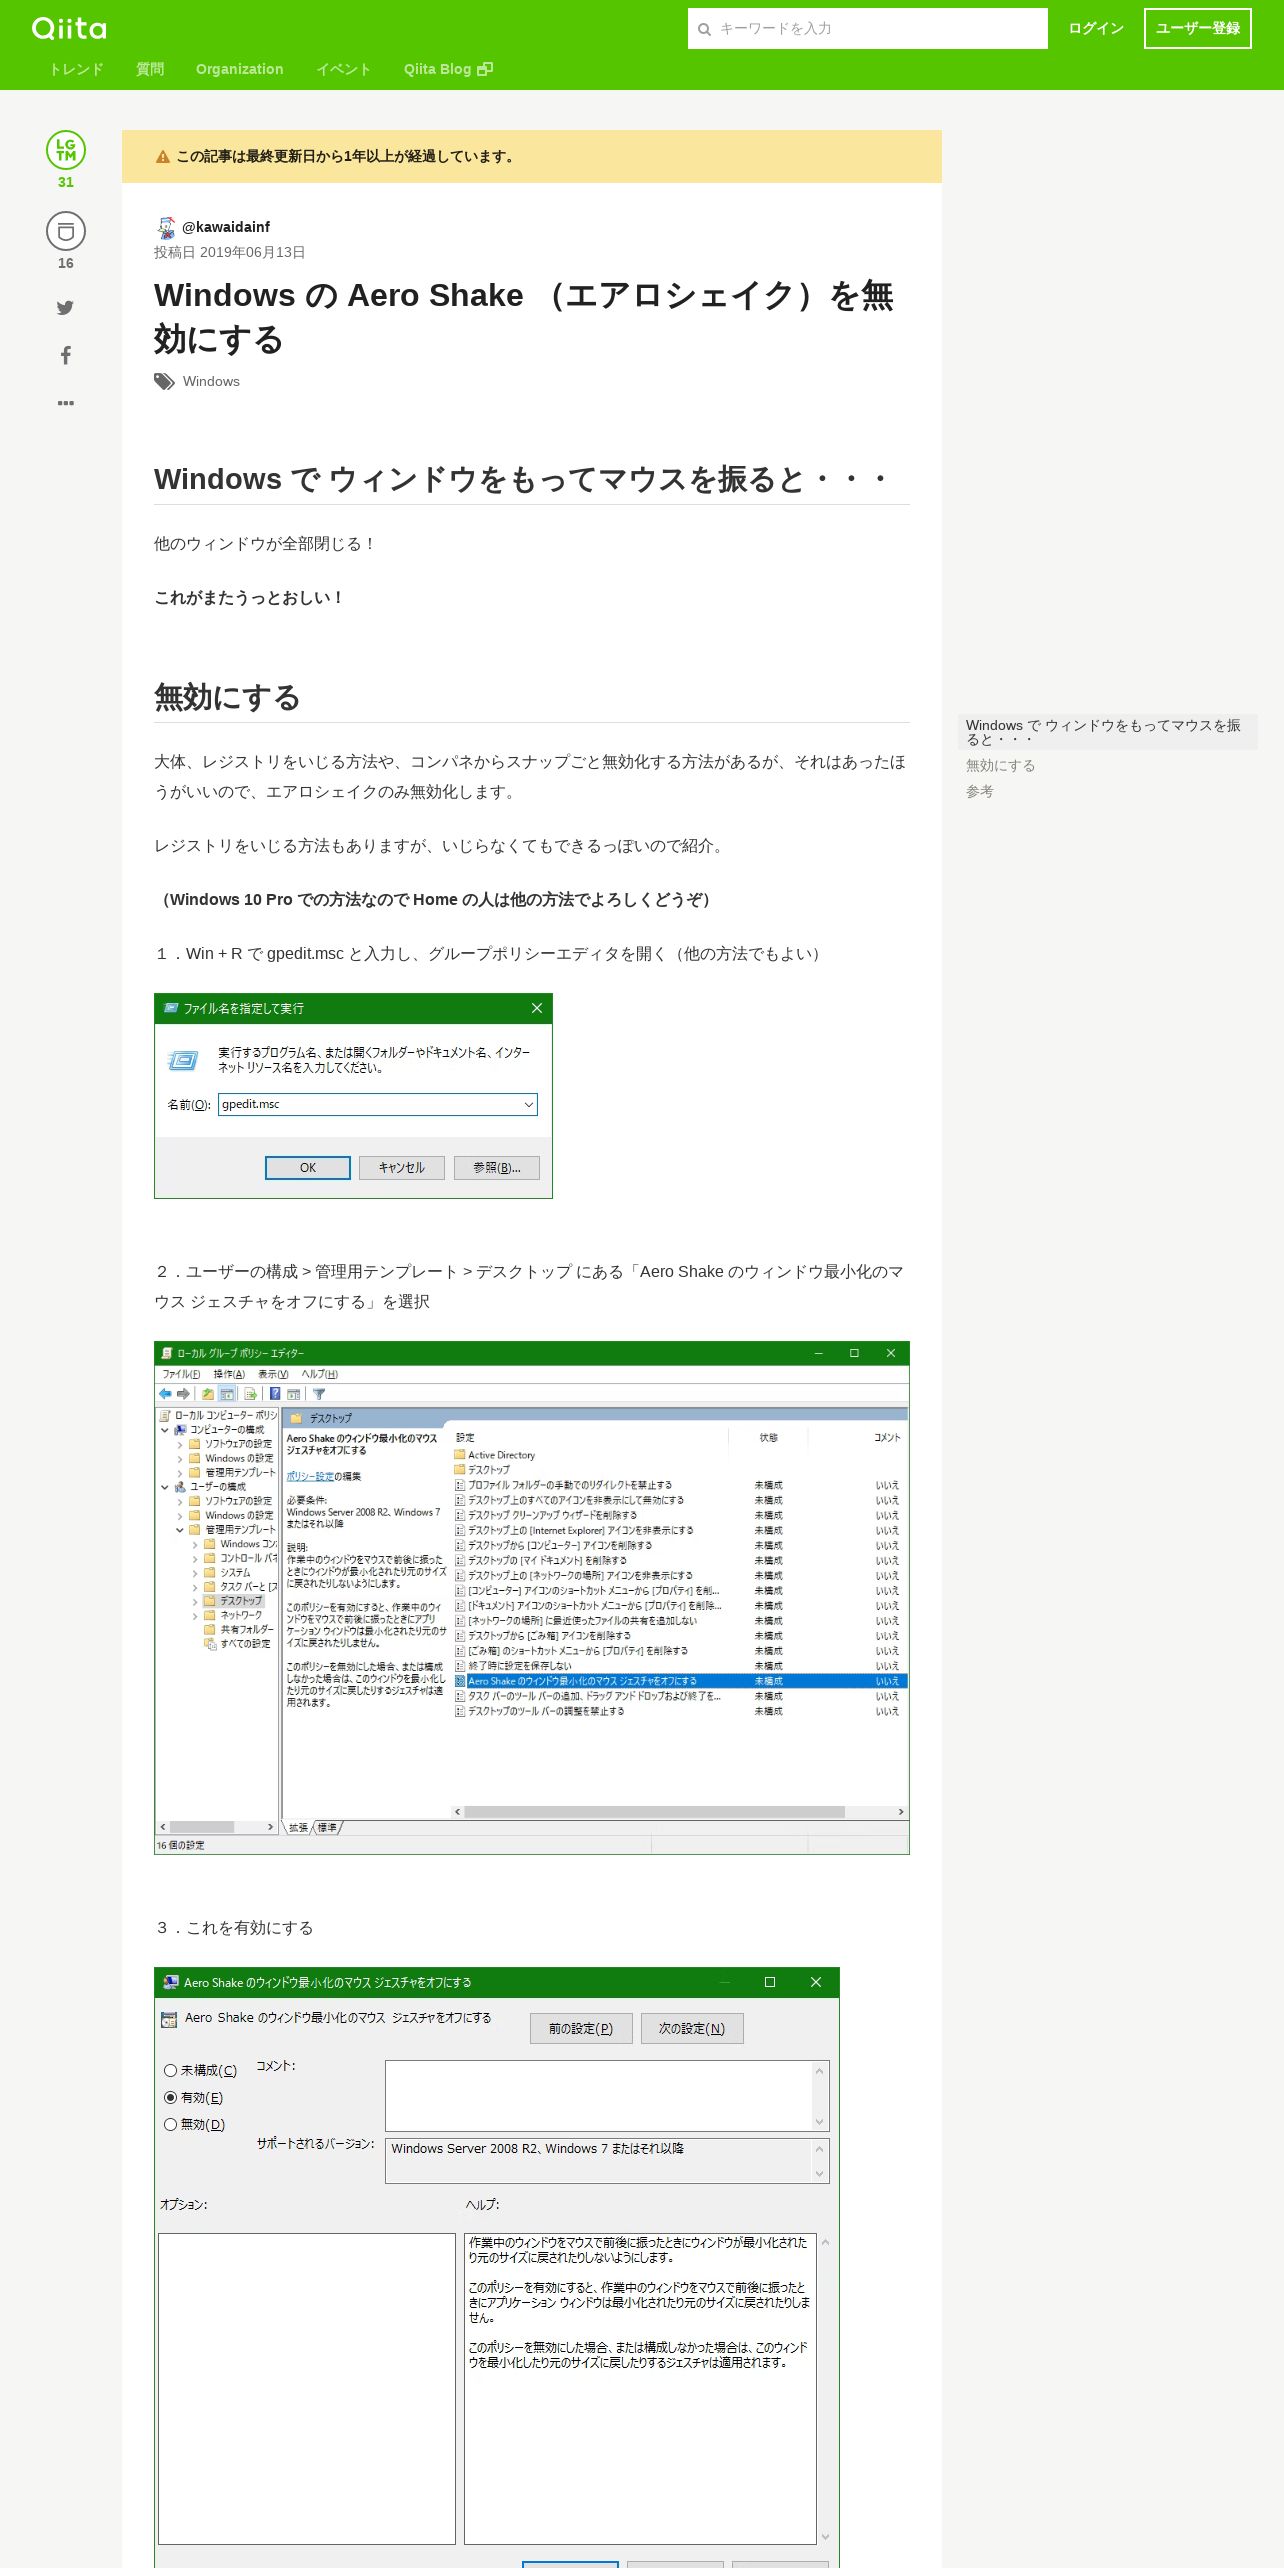
Task: Open the Organization nav item
Action: click(240, 69)
